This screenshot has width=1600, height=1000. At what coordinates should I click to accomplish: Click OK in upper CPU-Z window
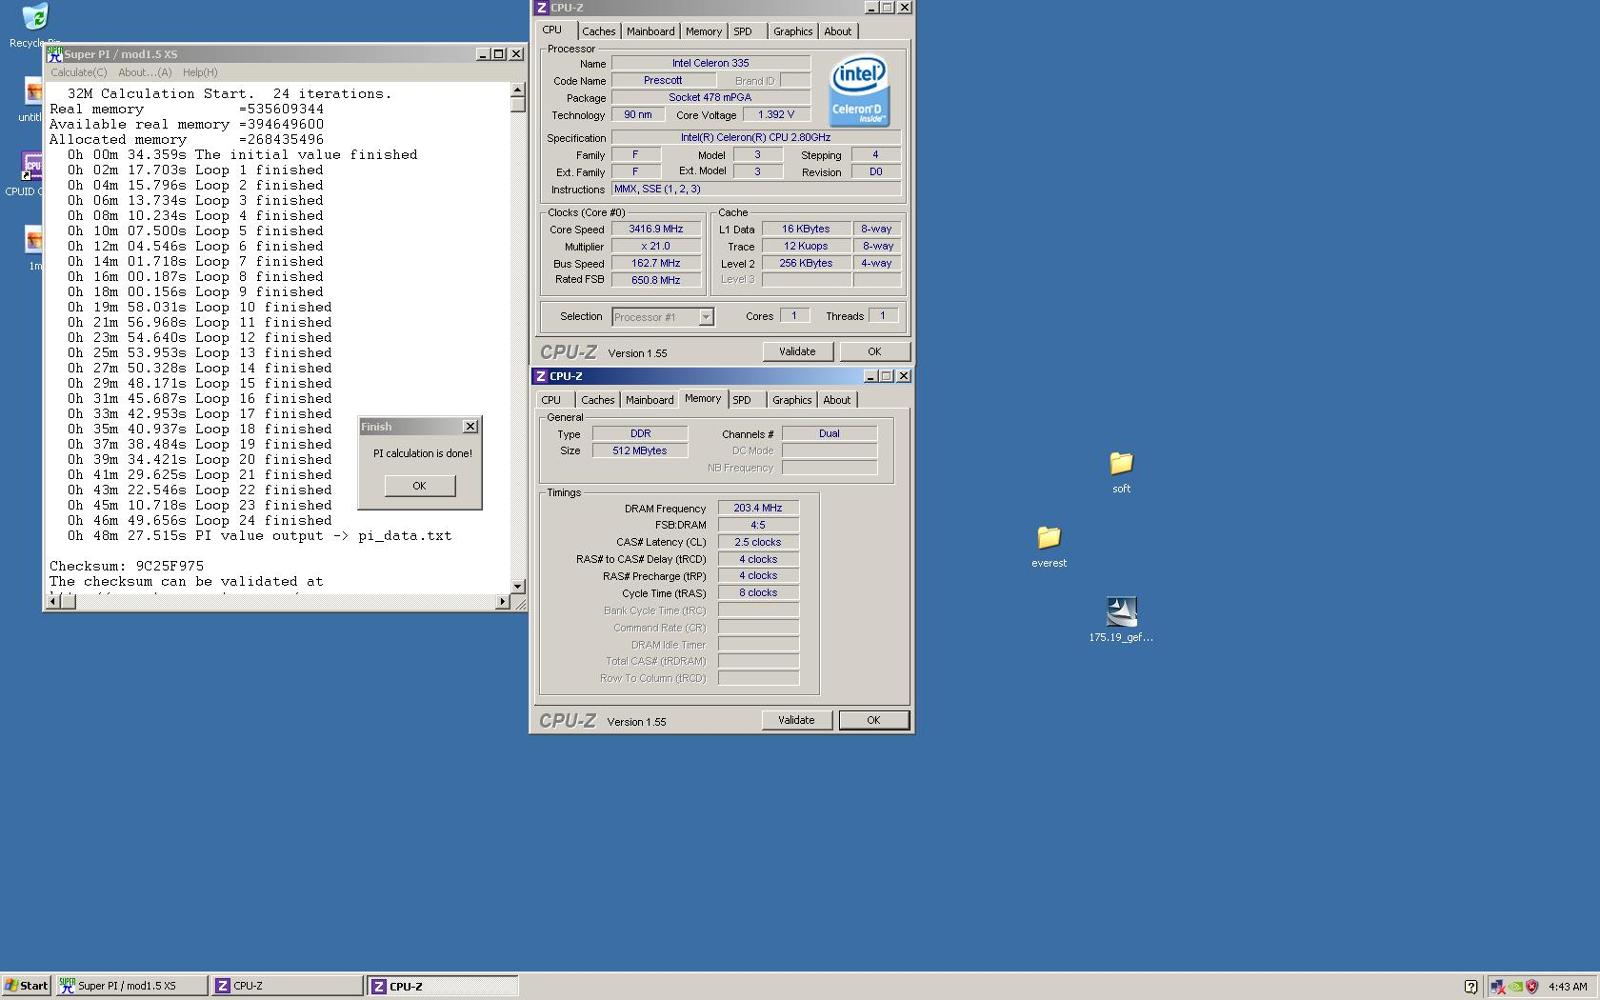[874, 352]
